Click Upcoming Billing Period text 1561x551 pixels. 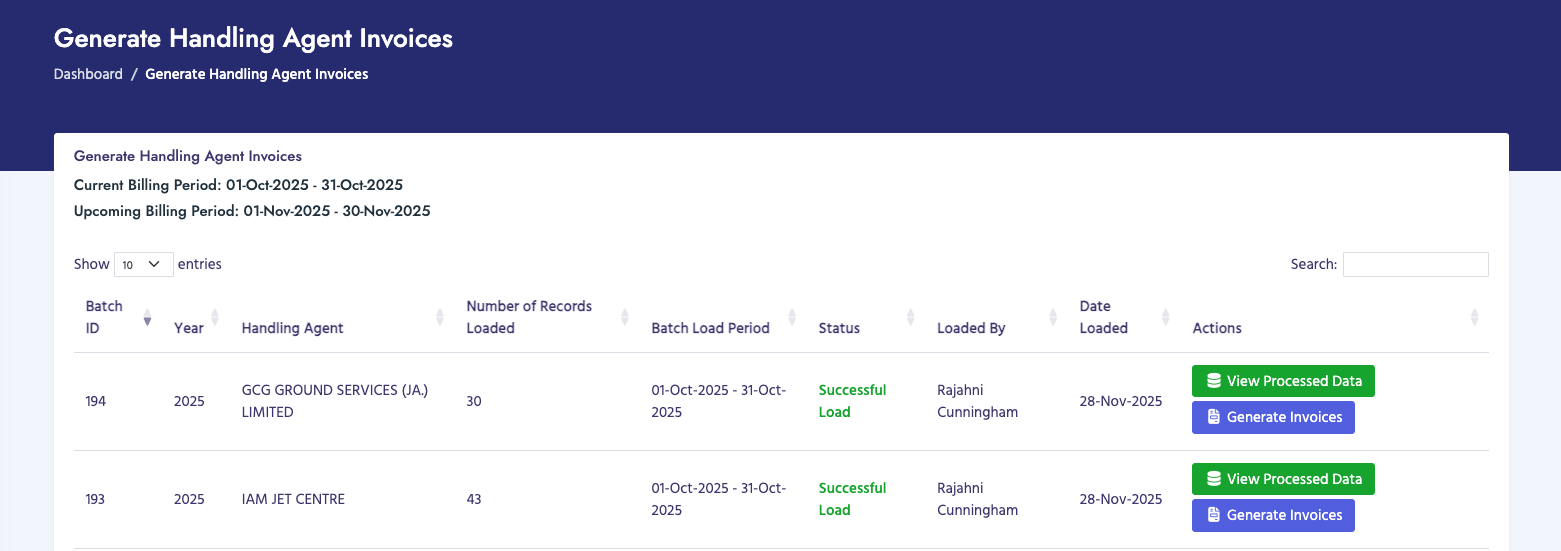[x=252, y=211]
